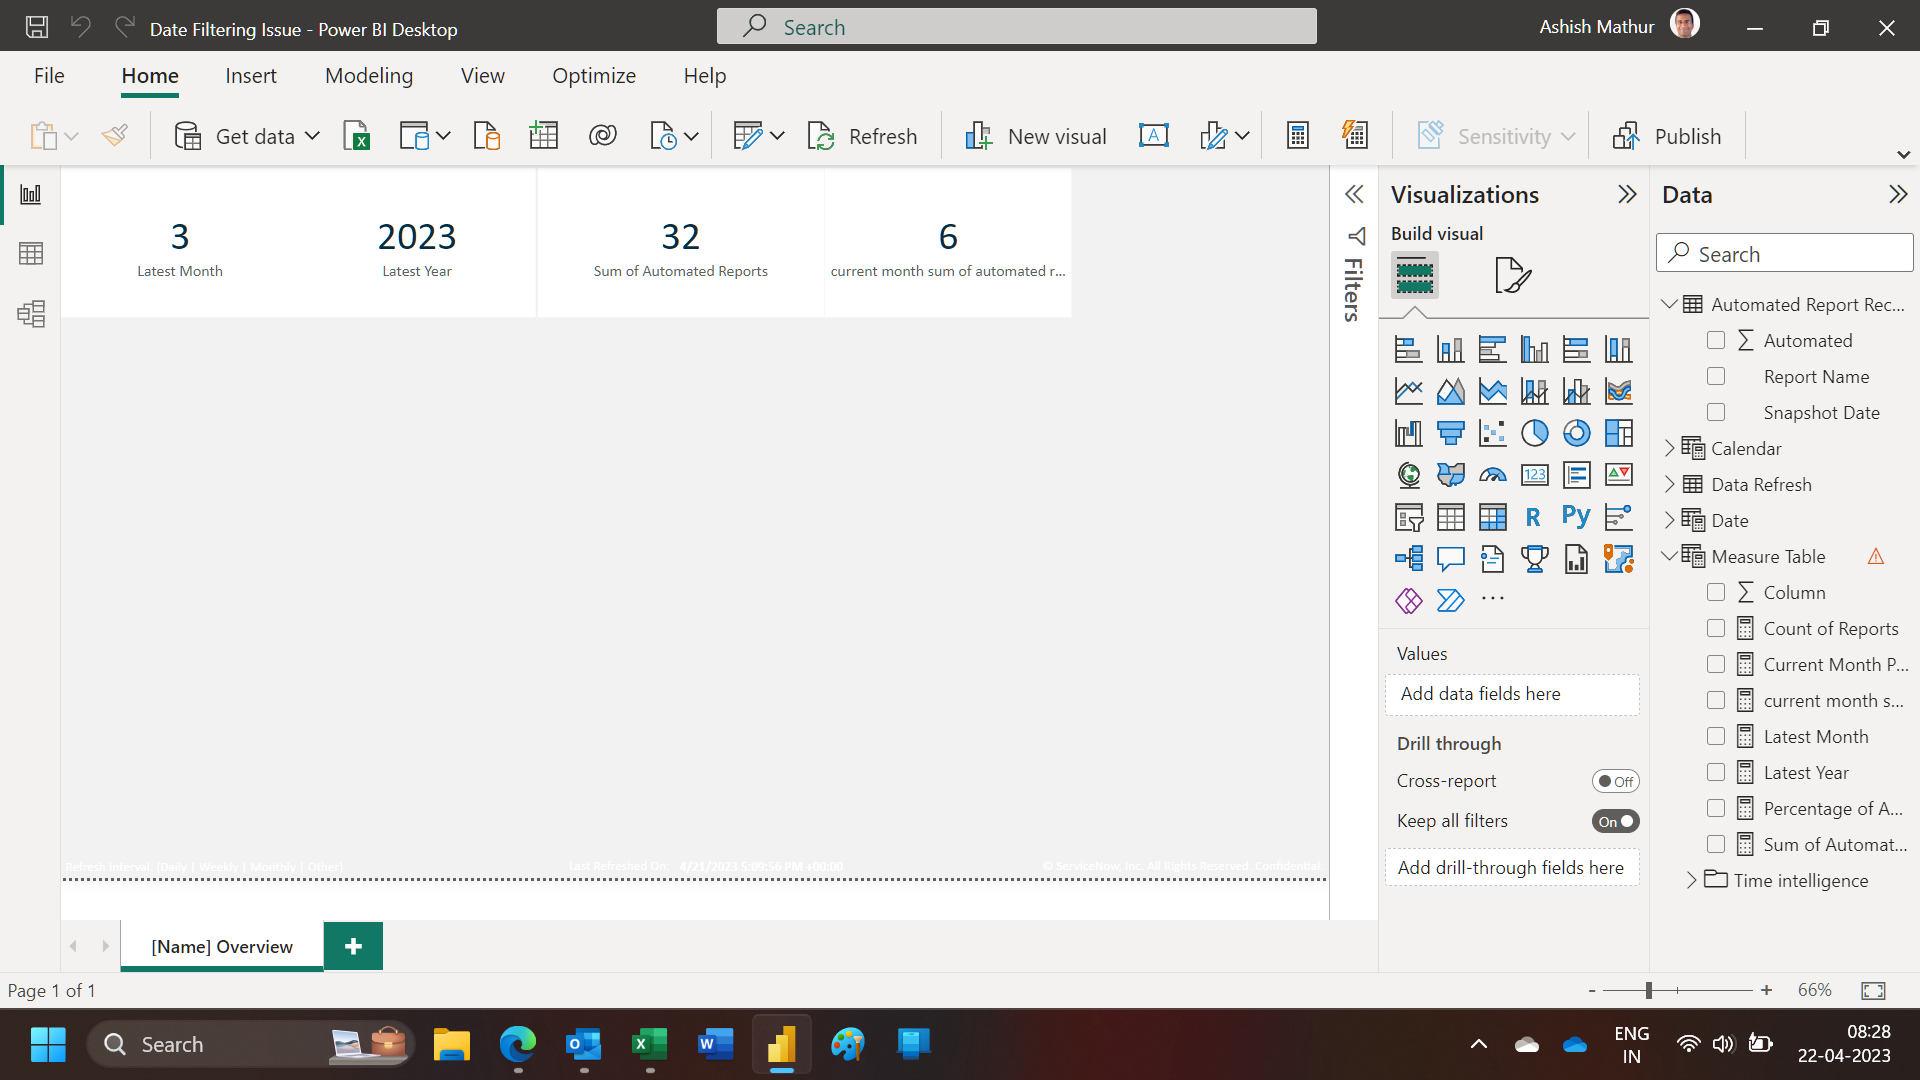Open the Optimize ribbon tab
Viewport: 1920px width, 1080px height.
click(x=594, y=76)
